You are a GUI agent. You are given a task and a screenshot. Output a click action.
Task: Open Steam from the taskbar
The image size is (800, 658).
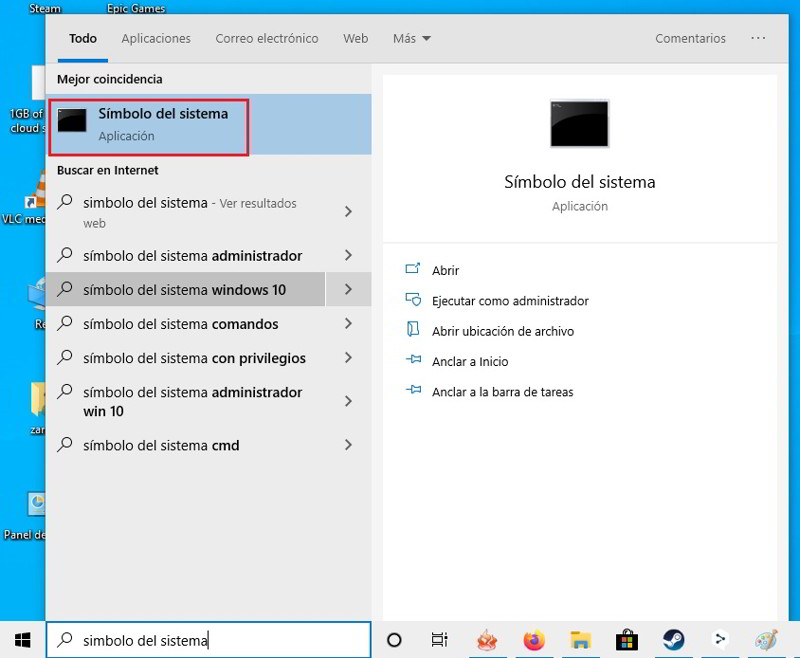pos(673,640)
